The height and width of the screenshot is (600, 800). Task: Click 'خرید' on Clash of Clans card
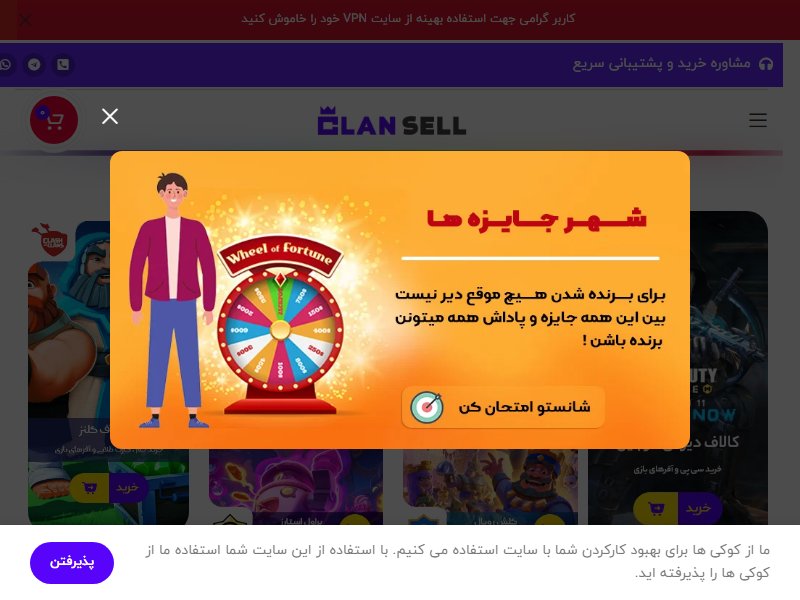click(128, 488)
